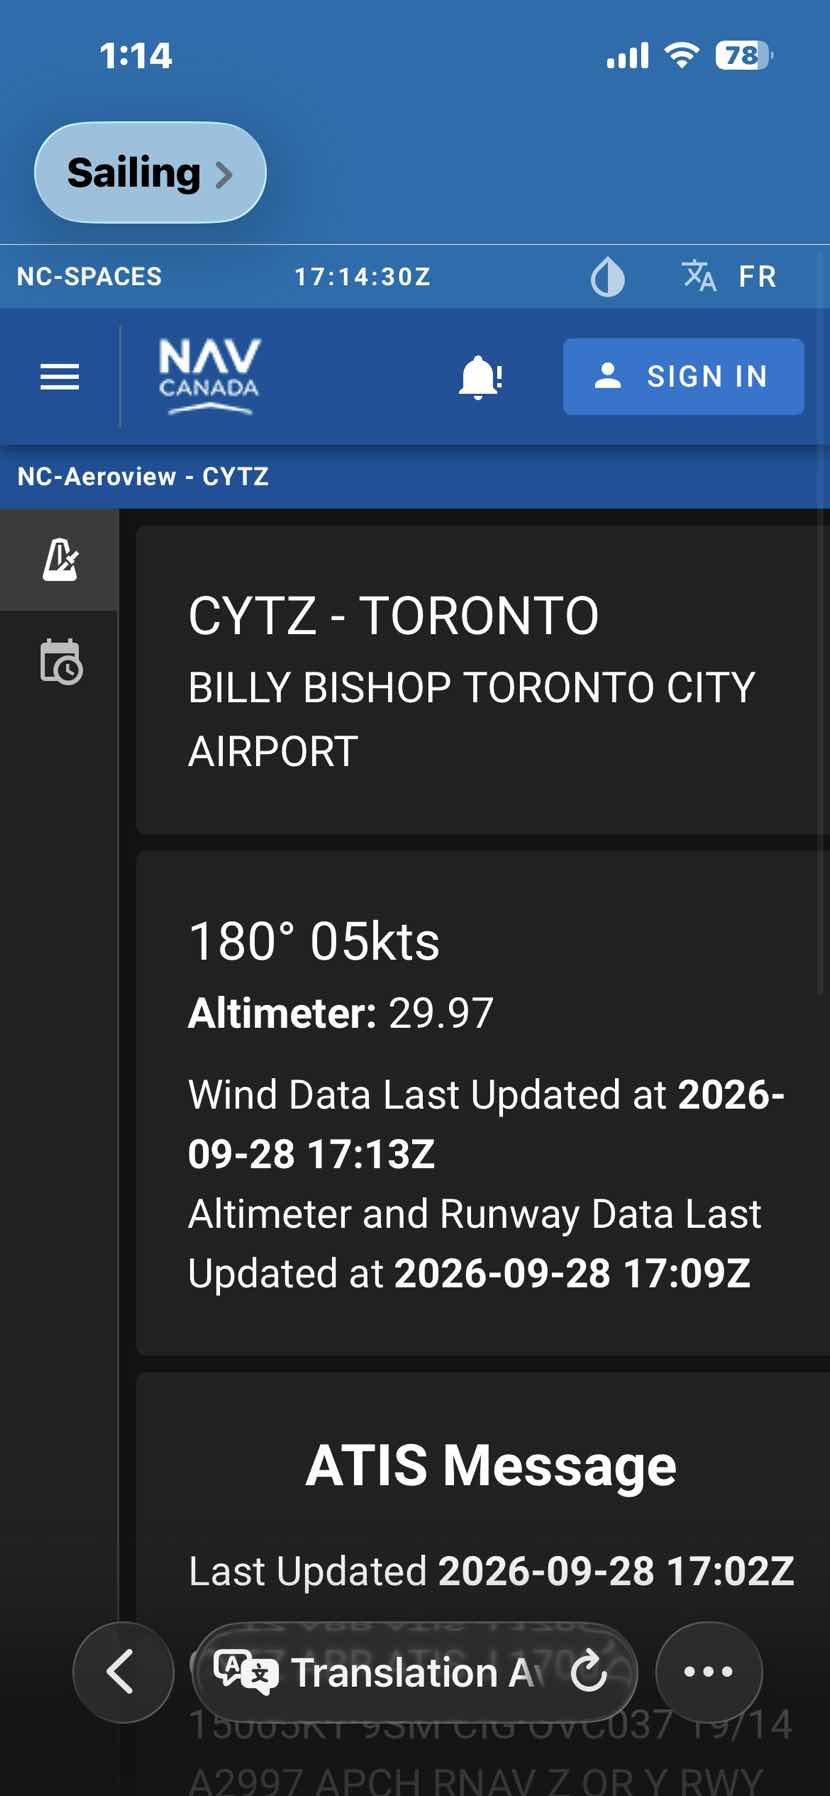Tap the Translation Available address bar
This screenshot has width=830, height=1796.
click(414, 1672)
